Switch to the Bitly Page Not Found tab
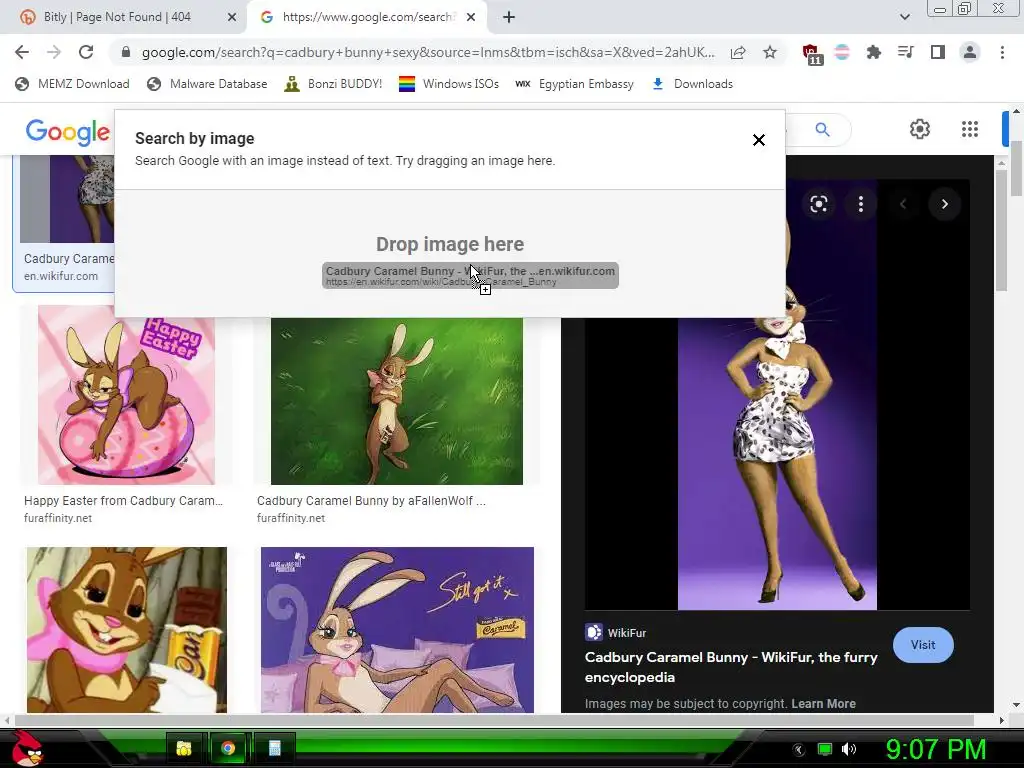This screenshot has height=768, width=1024. tap(124, 18)
